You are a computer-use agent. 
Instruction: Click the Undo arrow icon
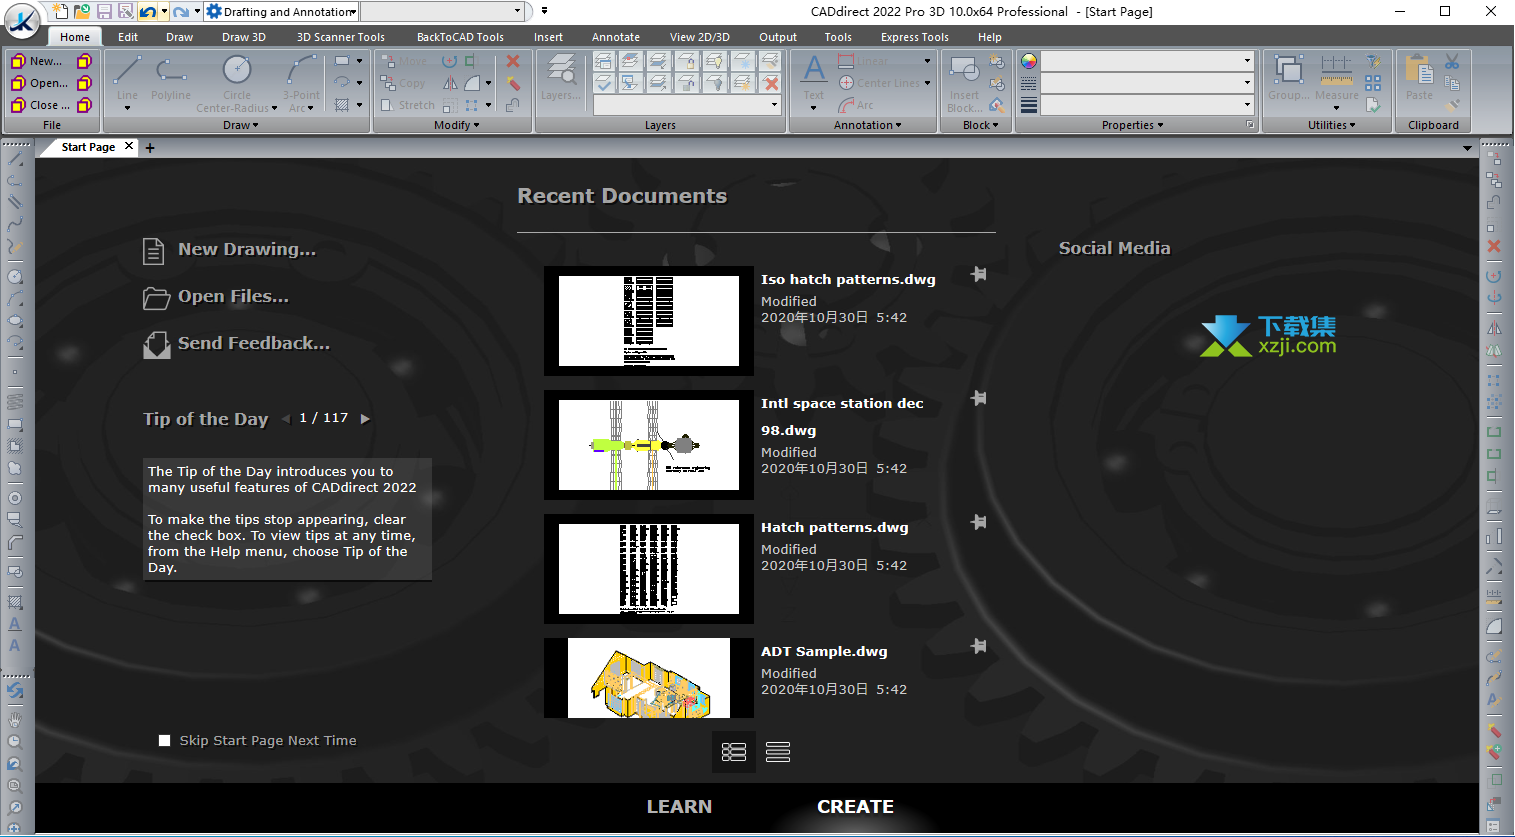pos(148,11)
